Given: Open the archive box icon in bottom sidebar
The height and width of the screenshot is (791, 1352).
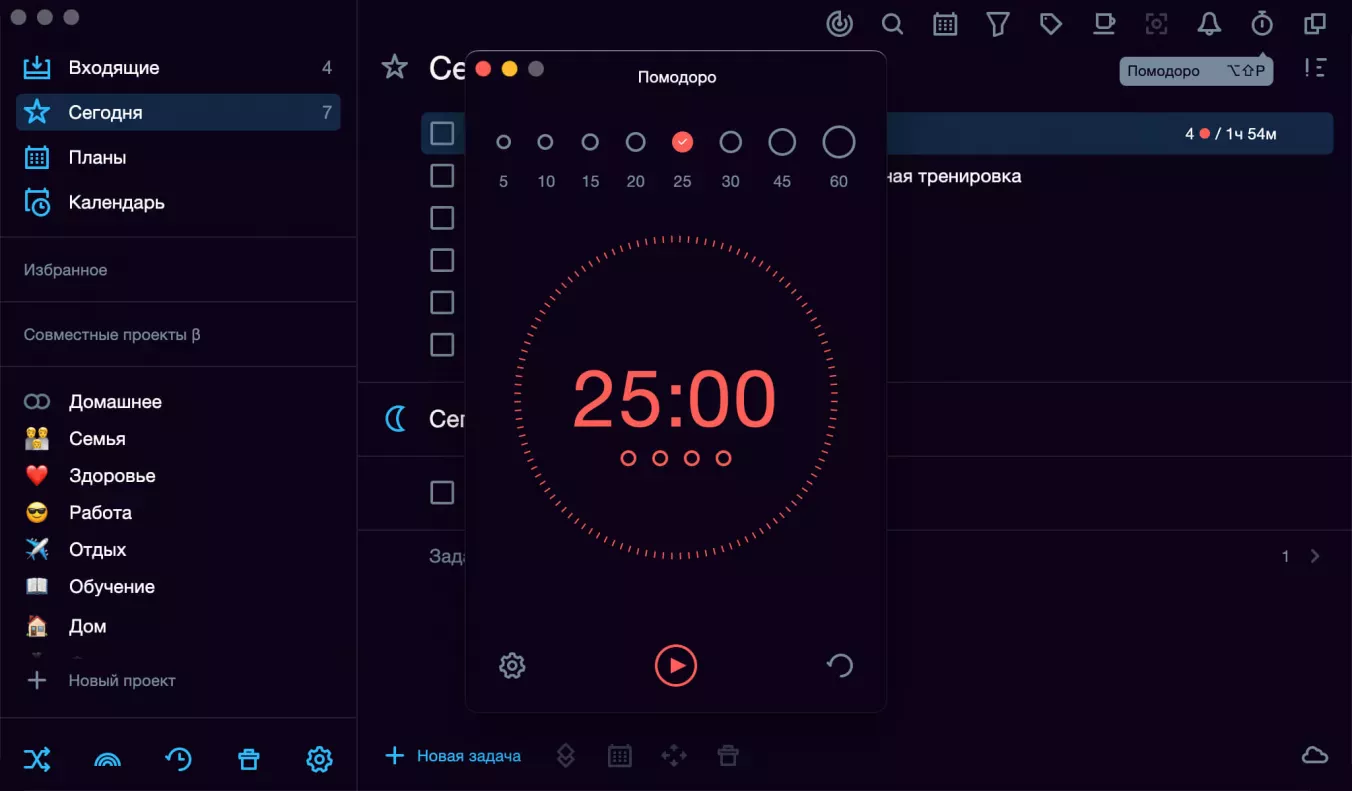Looking at the screenshot, I should [249, 760].
